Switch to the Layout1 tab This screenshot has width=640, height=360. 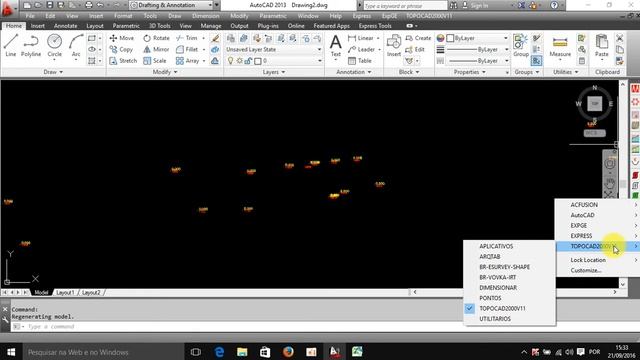click(x=65, y=293)
